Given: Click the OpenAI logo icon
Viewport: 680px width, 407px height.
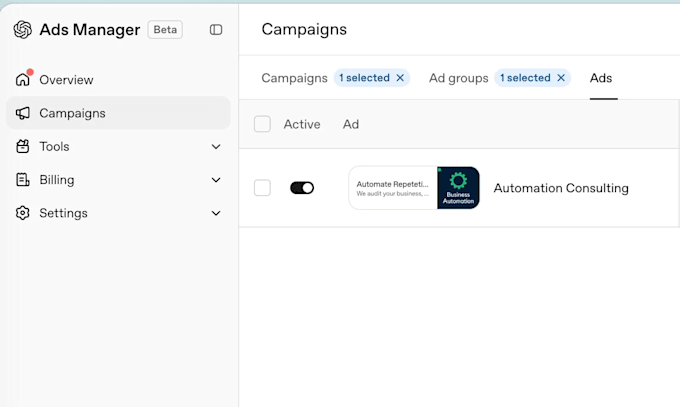Looking at the screenshot, I should coord(23,30).
